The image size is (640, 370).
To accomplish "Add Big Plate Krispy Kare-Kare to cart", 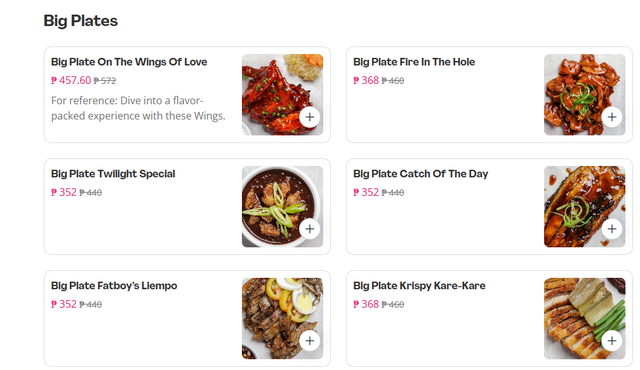I will 612,341.
